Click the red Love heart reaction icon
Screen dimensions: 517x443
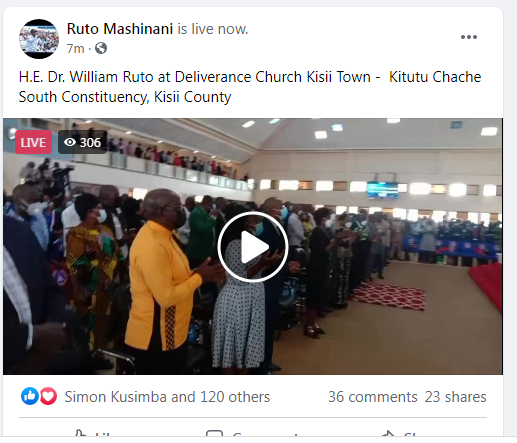(x=48, y=396)
